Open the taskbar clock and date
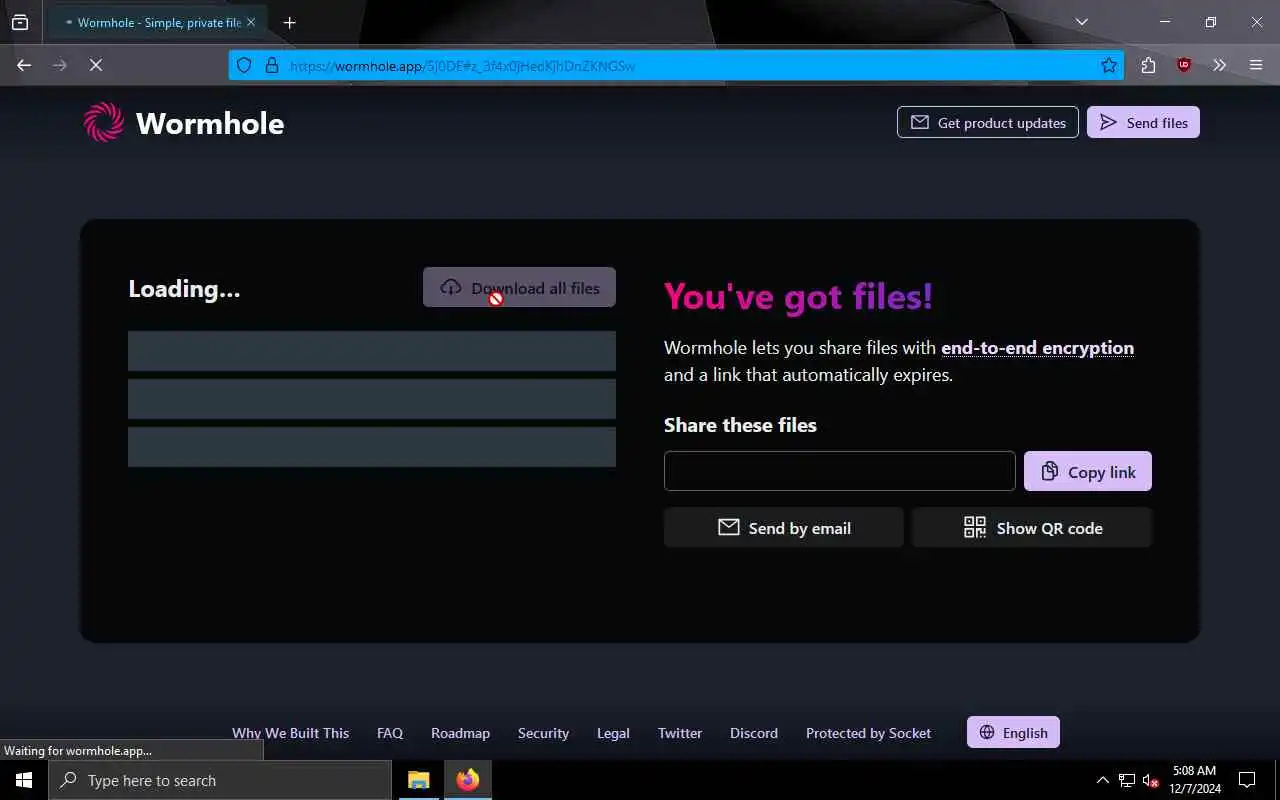Image resolution: width=1280 pixels, height=800 pixels. pyautogui.click(x=1194, y=780)
